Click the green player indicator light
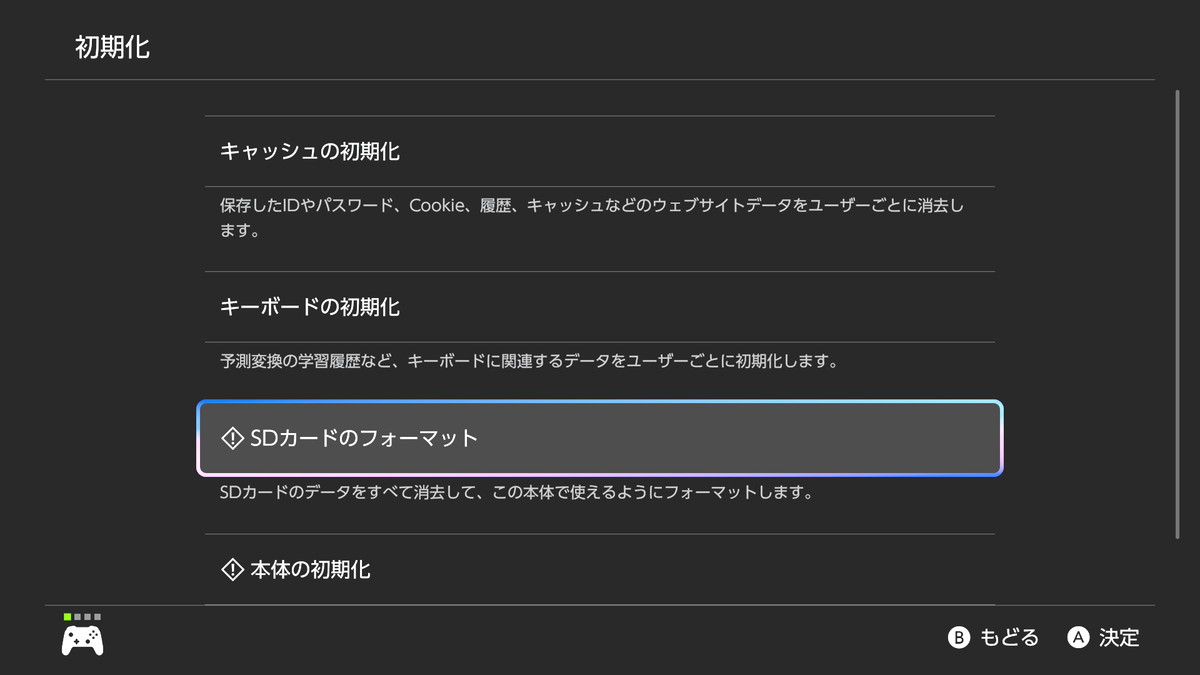Screen dimensions: 1200x675 (x=67, y=617)
